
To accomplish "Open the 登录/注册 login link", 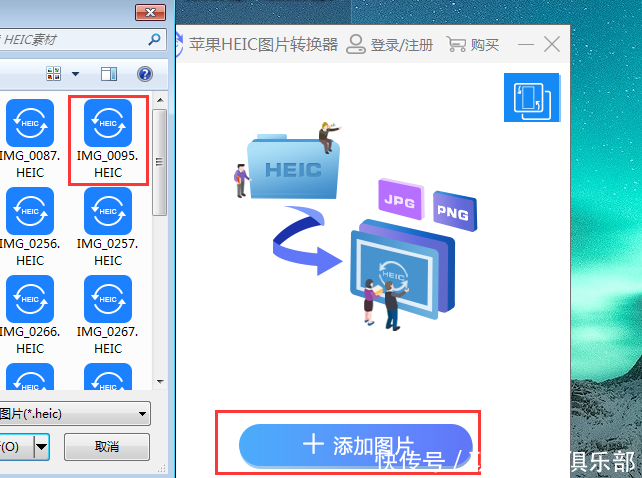I will (390, 45).
